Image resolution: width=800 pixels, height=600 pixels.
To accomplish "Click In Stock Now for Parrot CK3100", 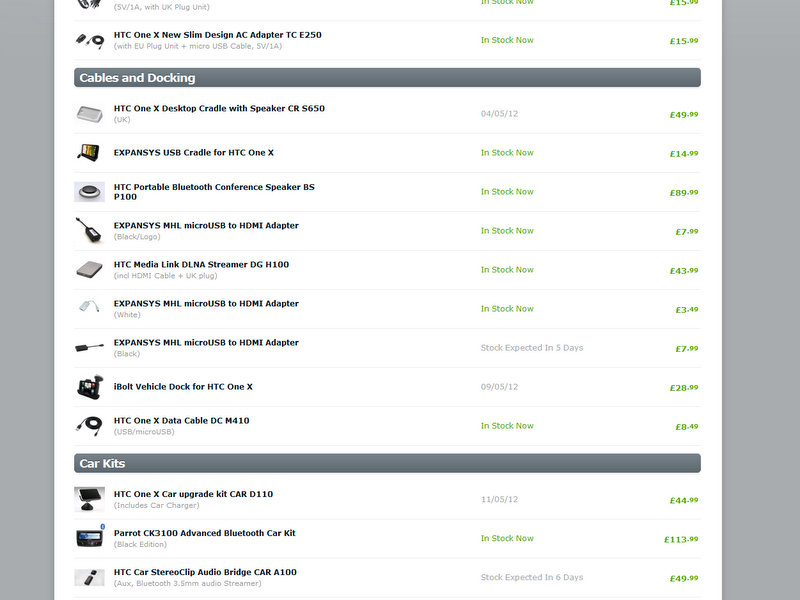I will (x=507, y=538).
